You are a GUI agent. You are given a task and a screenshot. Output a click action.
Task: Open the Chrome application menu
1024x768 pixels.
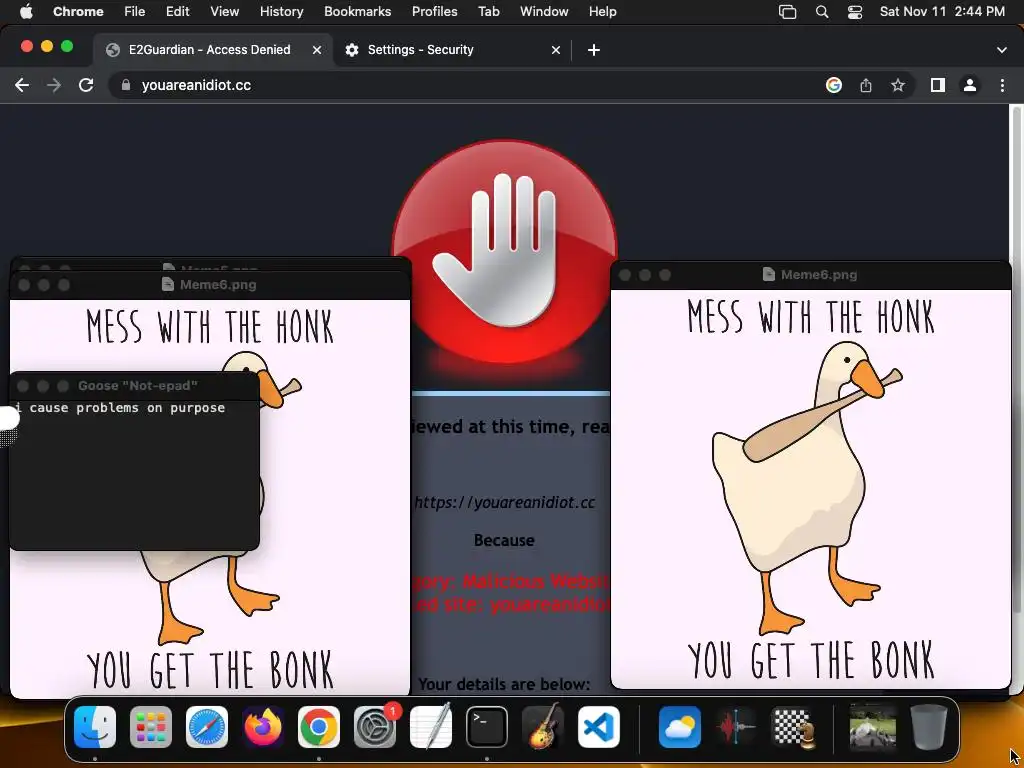[78, 12]
